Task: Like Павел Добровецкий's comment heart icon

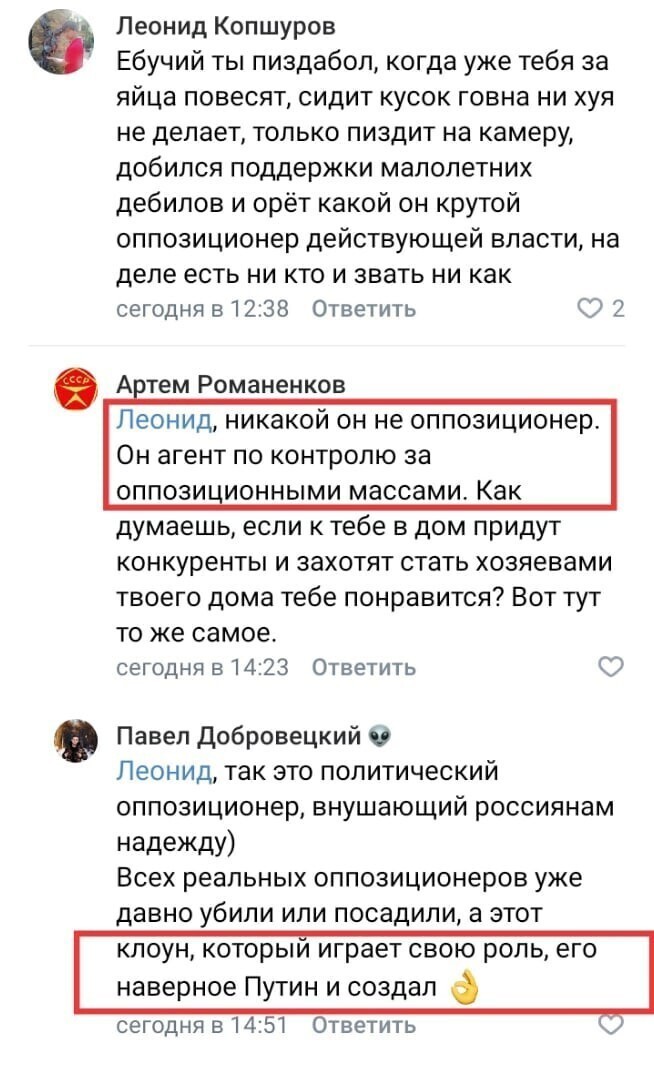Action: coord(611,1024)
